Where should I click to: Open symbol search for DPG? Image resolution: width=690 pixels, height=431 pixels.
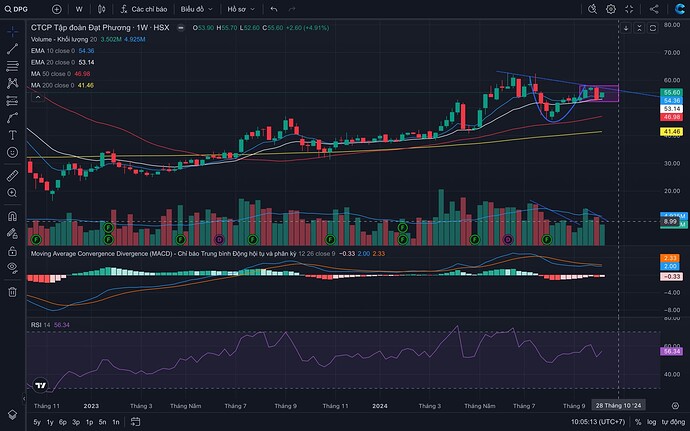16,9
